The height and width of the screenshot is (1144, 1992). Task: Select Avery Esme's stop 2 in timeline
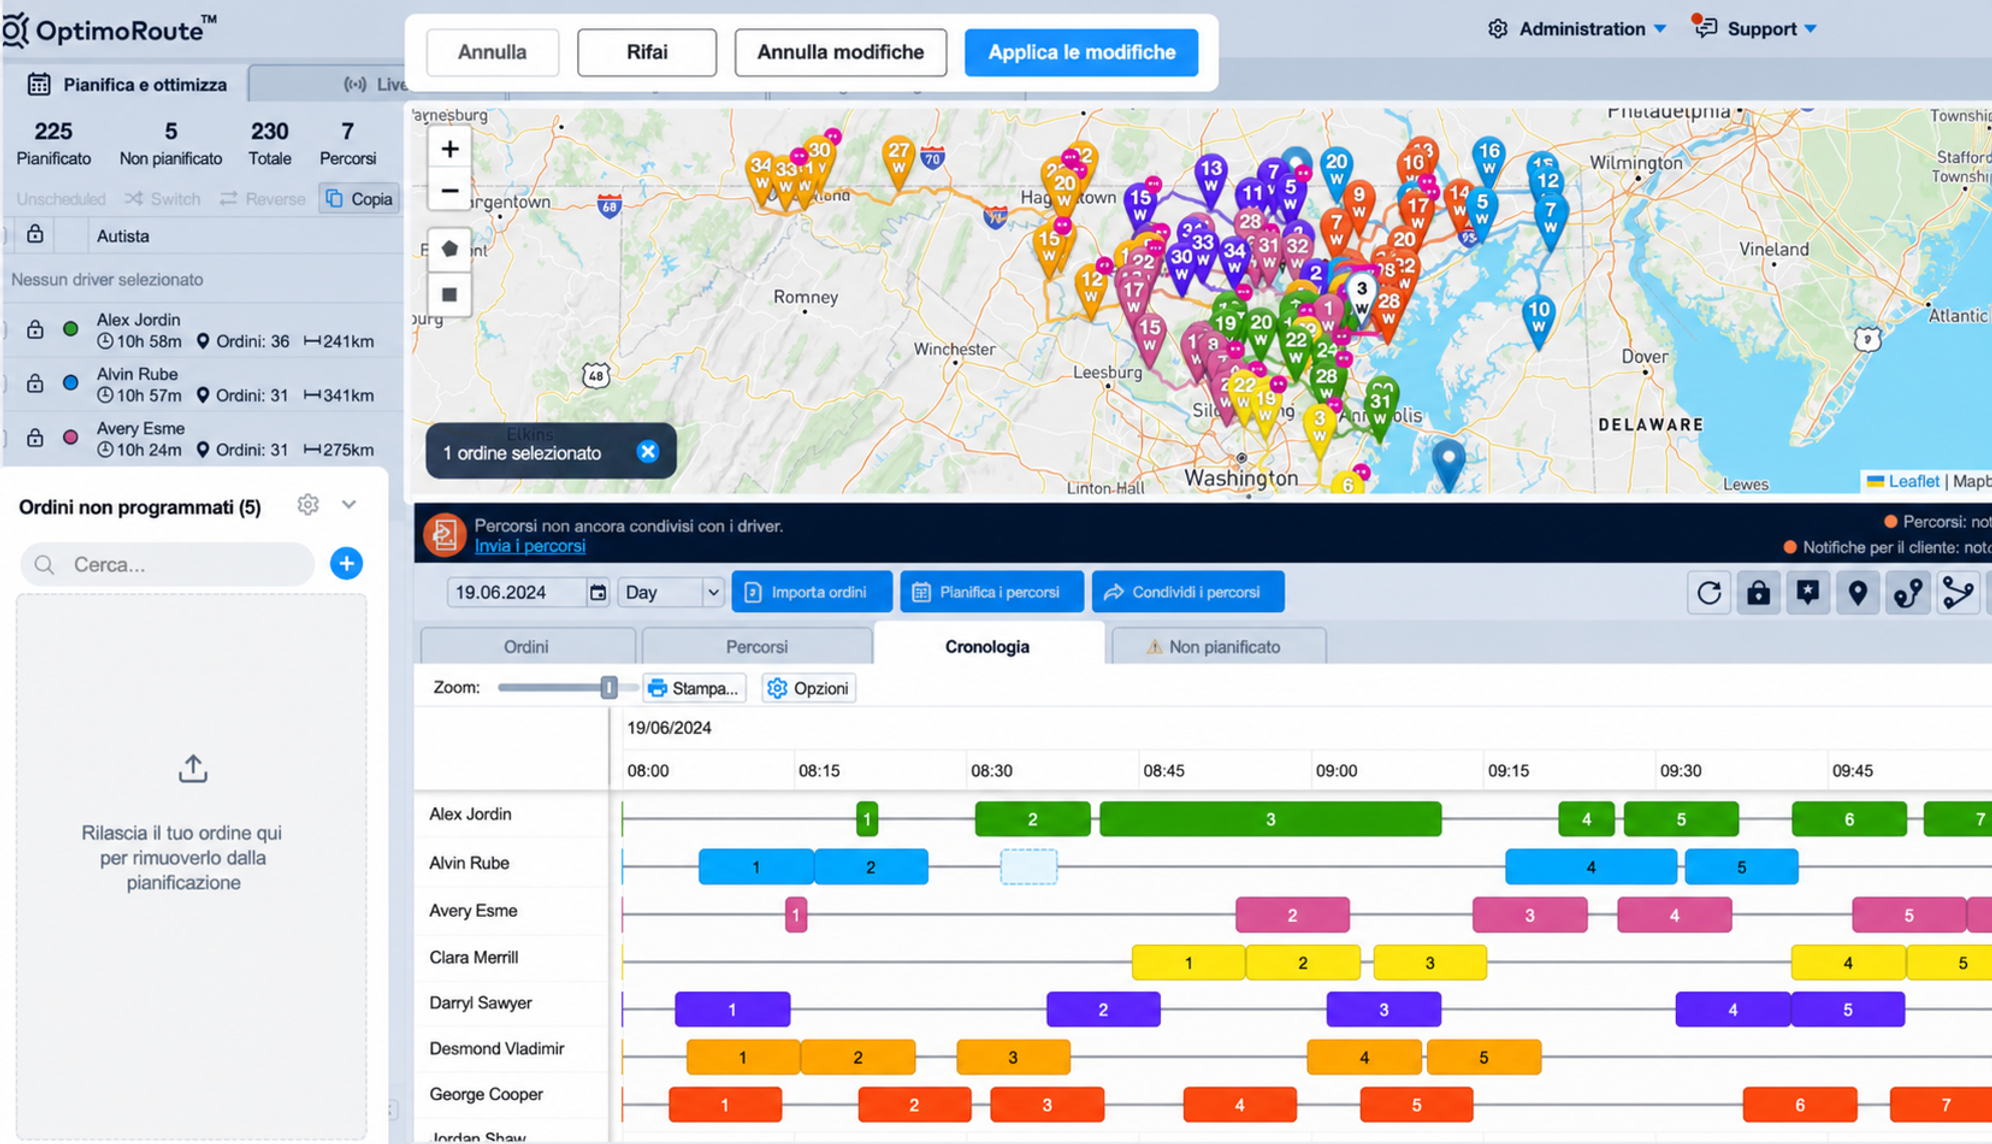pos(1292,914)
